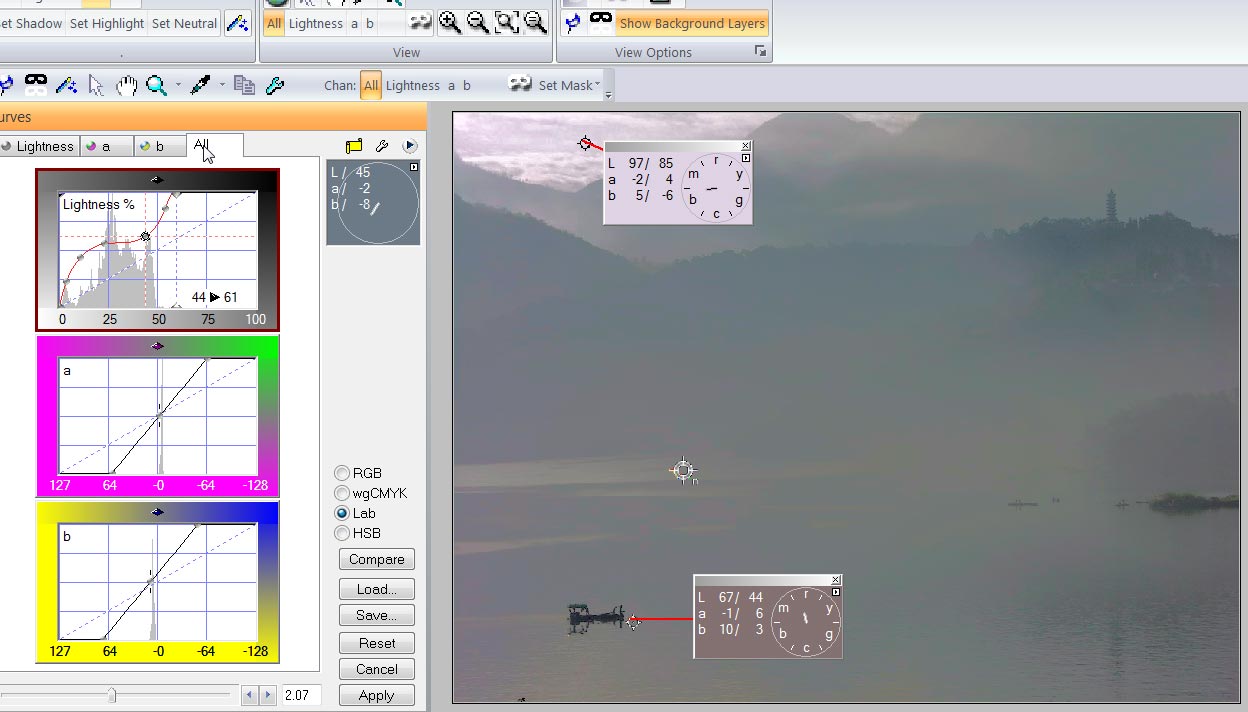Open the b channel curve tab
This screenshot has width=1248, height=712.
tap(156, 146)
